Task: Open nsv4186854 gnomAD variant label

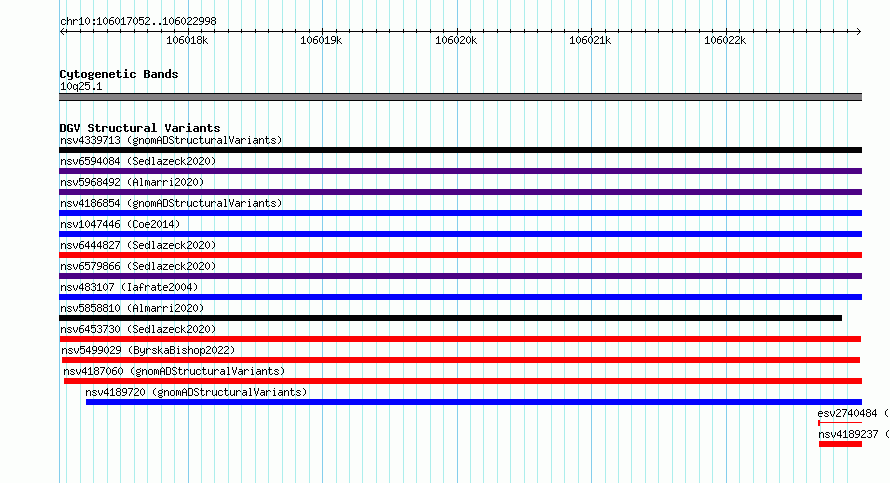Action: pyautogui.click(x=171, y=203)
